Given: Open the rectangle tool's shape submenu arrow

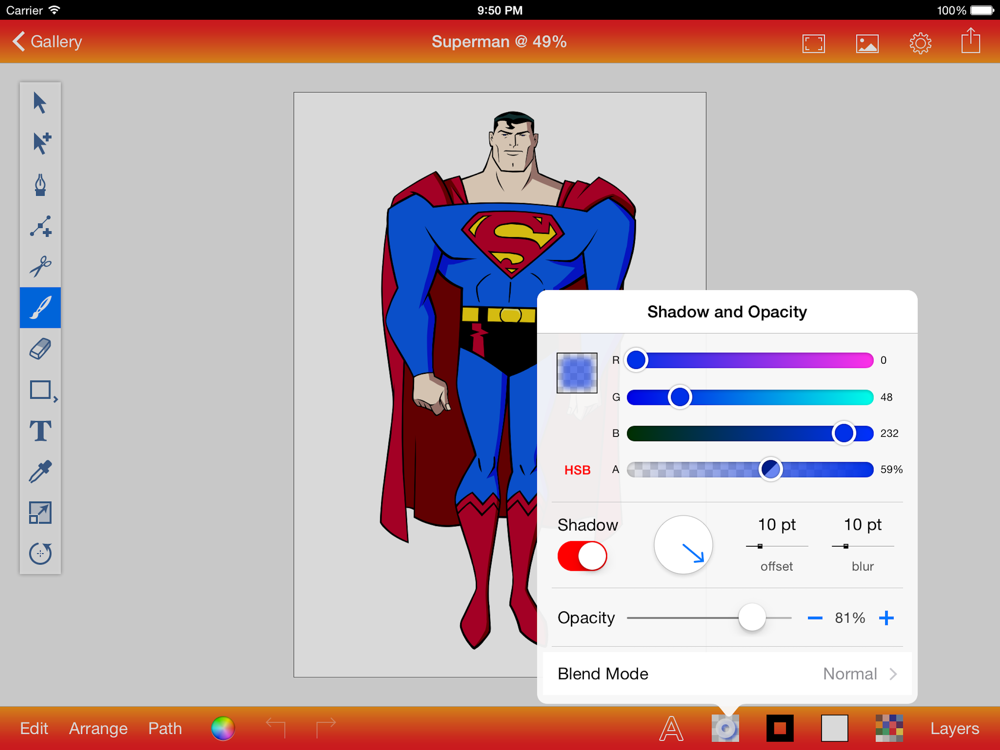Looking at the screenshot, I should tap(55, 399).
